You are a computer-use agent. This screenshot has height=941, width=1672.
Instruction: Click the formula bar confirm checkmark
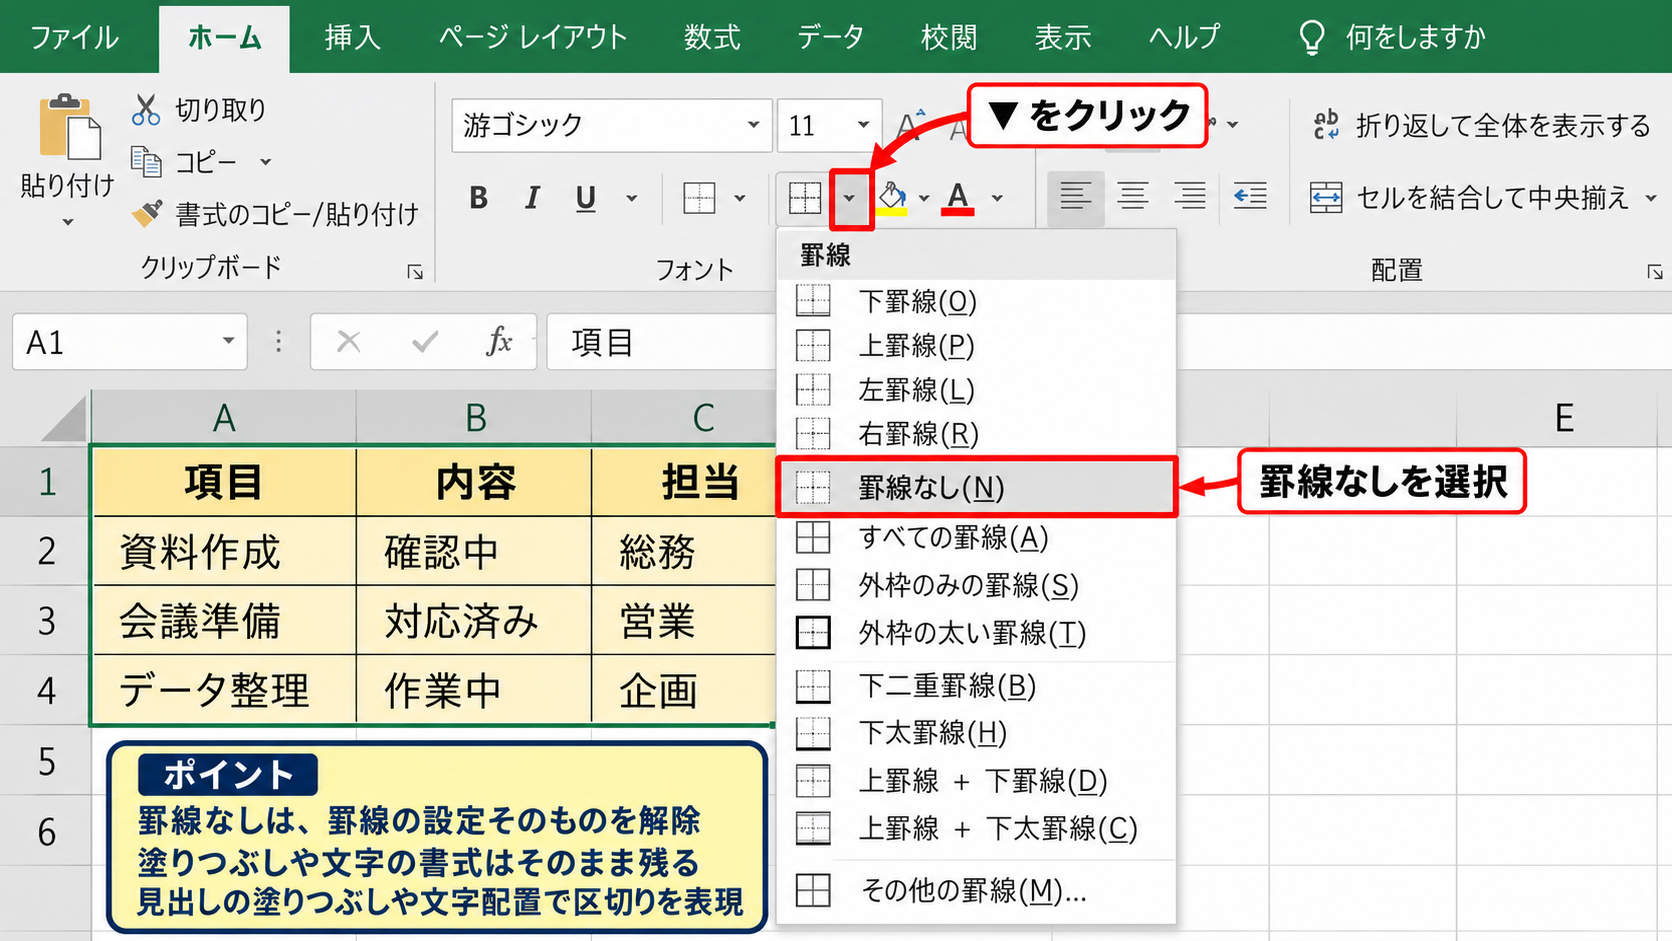(425, 342)
